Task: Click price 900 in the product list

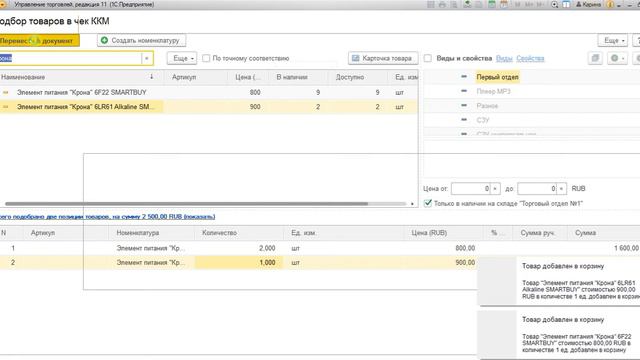Action: [255, 107]
